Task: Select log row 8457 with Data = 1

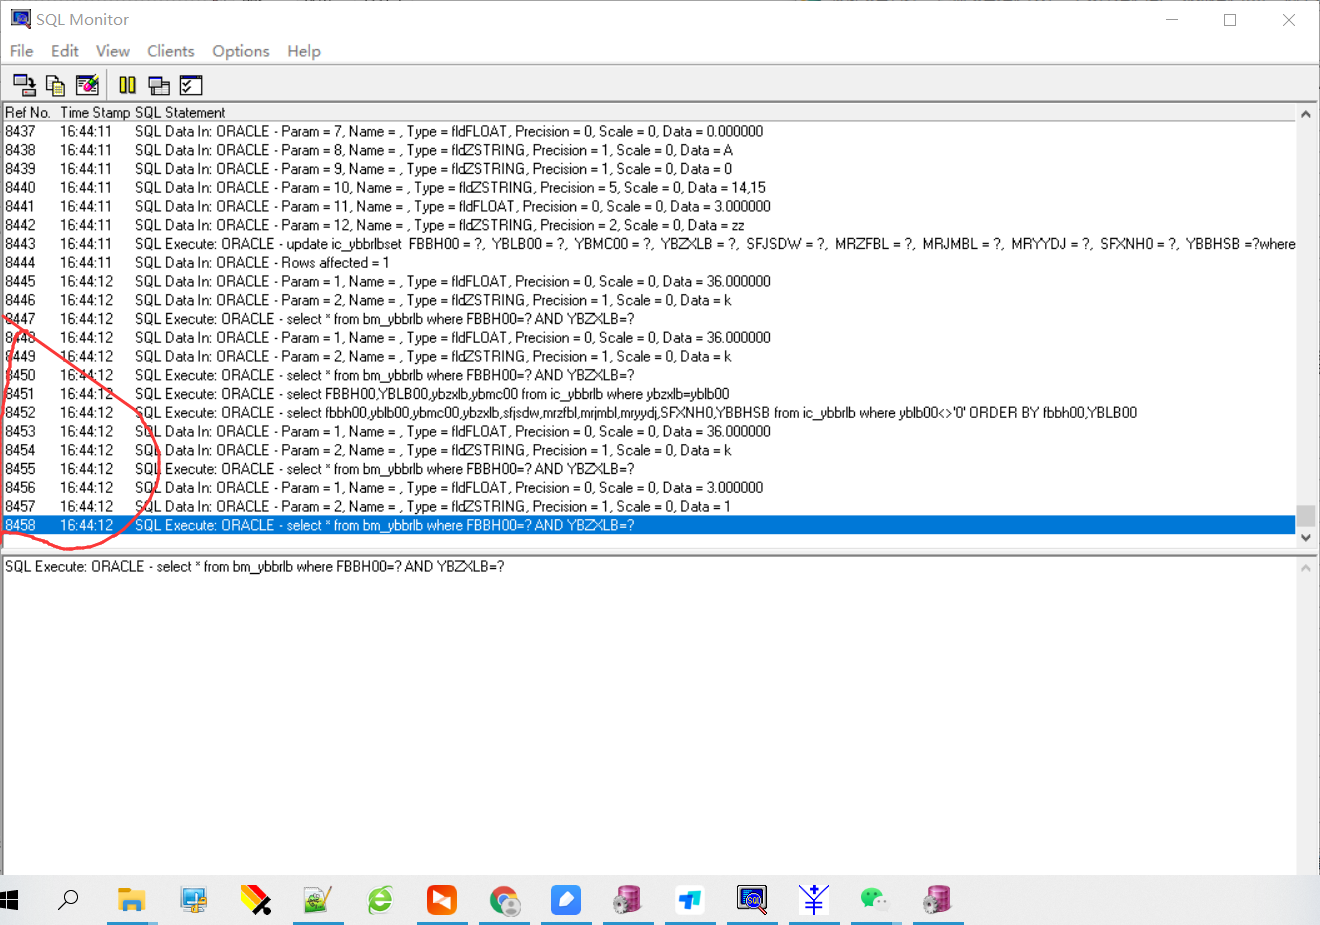Action: pos(650,507)
